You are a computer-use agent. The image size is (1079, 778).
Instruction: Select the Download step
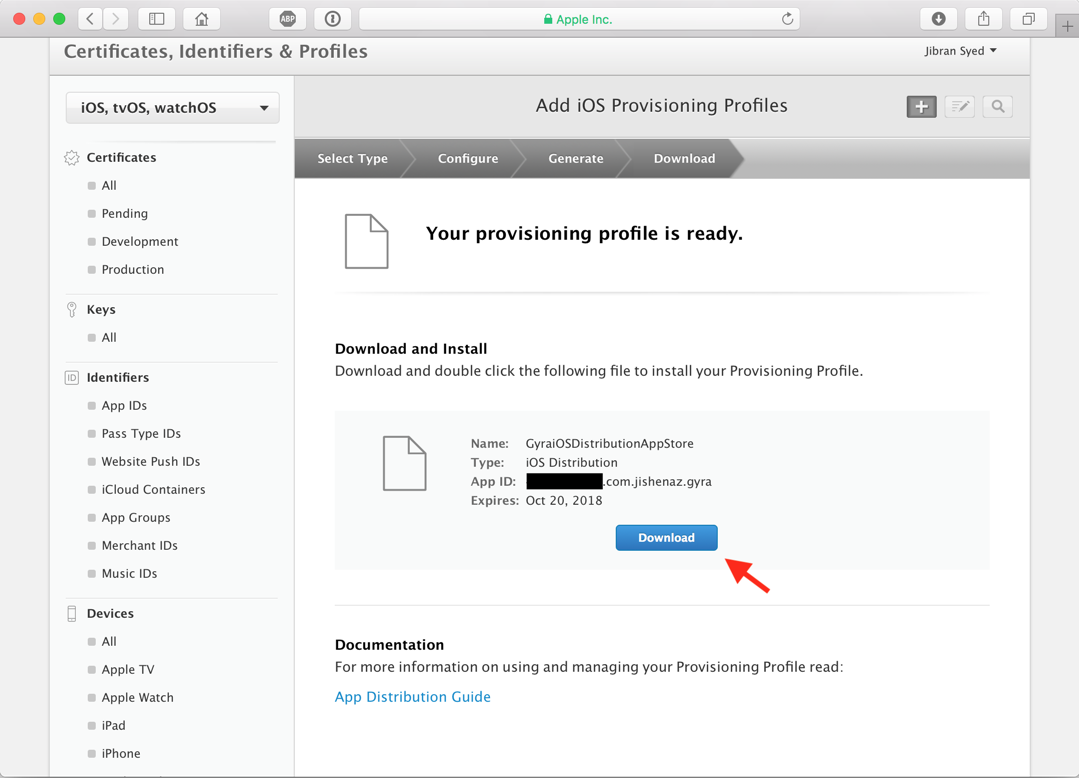pos(685,158)
